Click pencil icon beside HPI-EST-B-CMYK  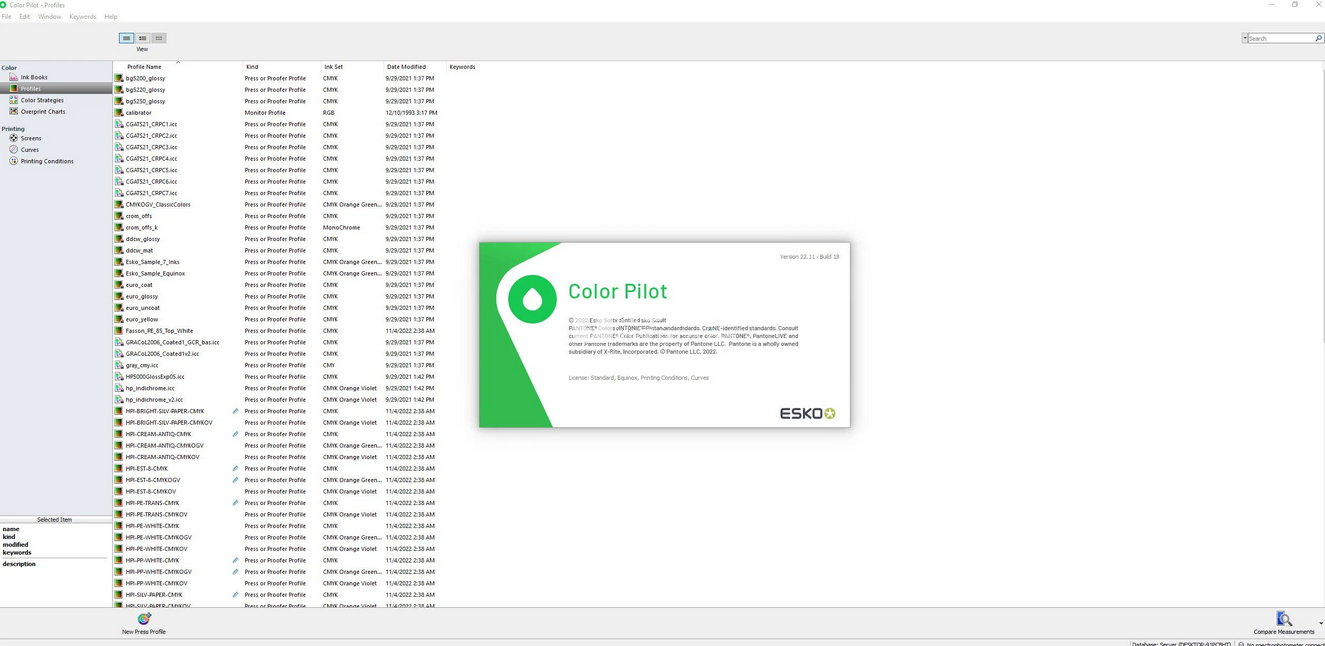pyautogui.click(x=236, y=469)
